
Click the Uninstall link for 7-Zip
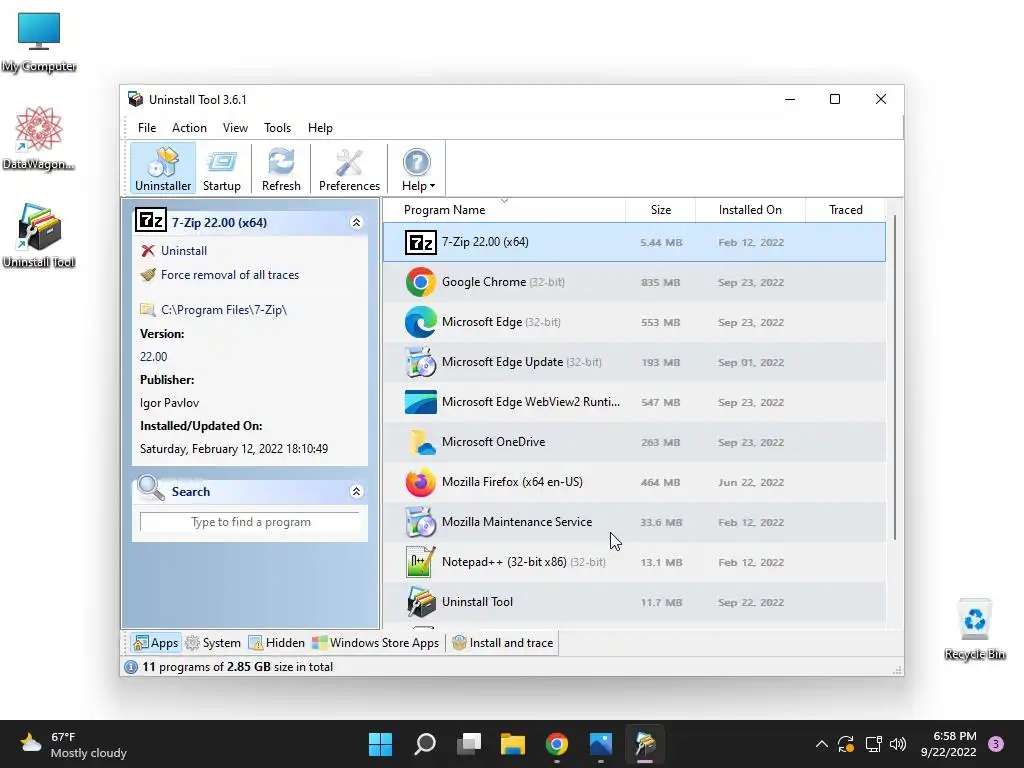[x=184, y=251]
